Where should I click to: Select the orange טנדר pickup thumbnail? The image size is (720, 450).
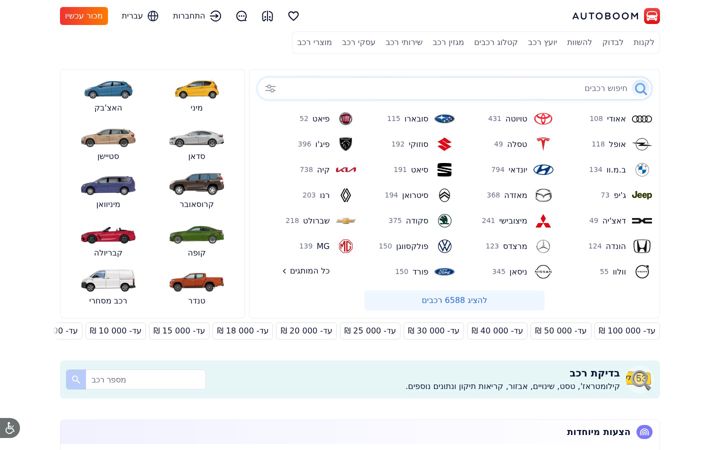point(197,282)
